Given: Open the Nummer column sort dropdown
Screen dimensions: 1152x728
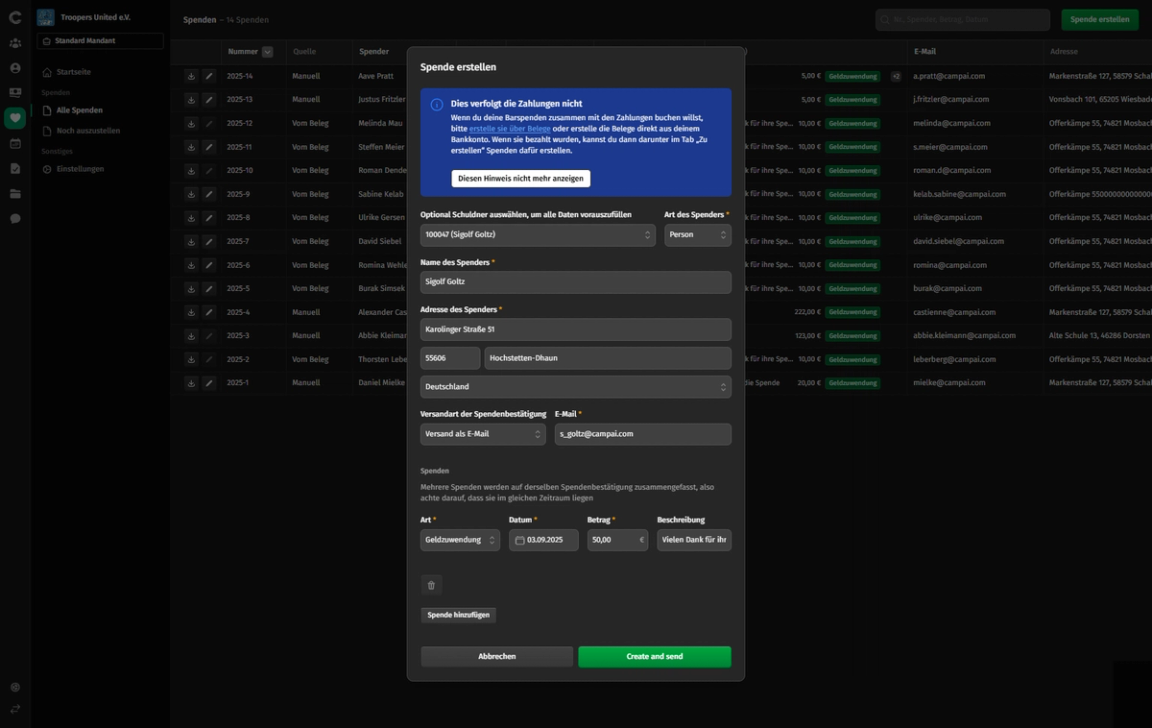Looking at the screenshot, I should (x=267, y=52).
